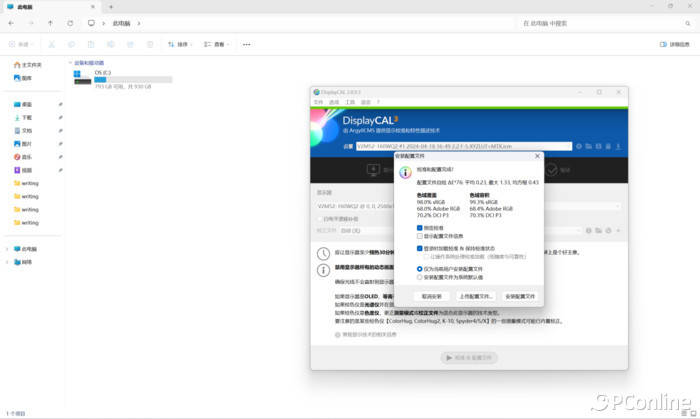Click the Explorer more options ellipsis

coord(247,44)
